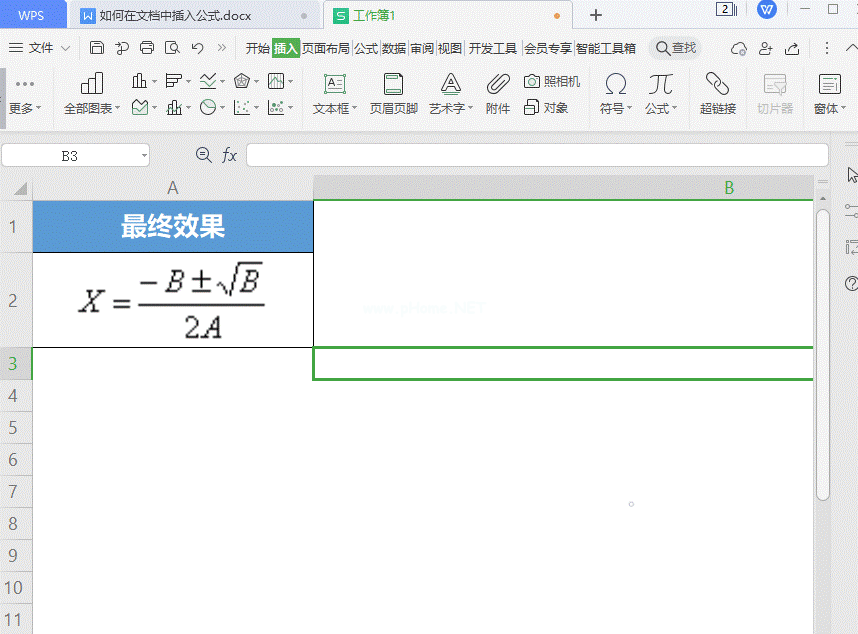Expand quick toolbar overflow chevrons
The image size is (858, 634).
(x=222, y=48)
